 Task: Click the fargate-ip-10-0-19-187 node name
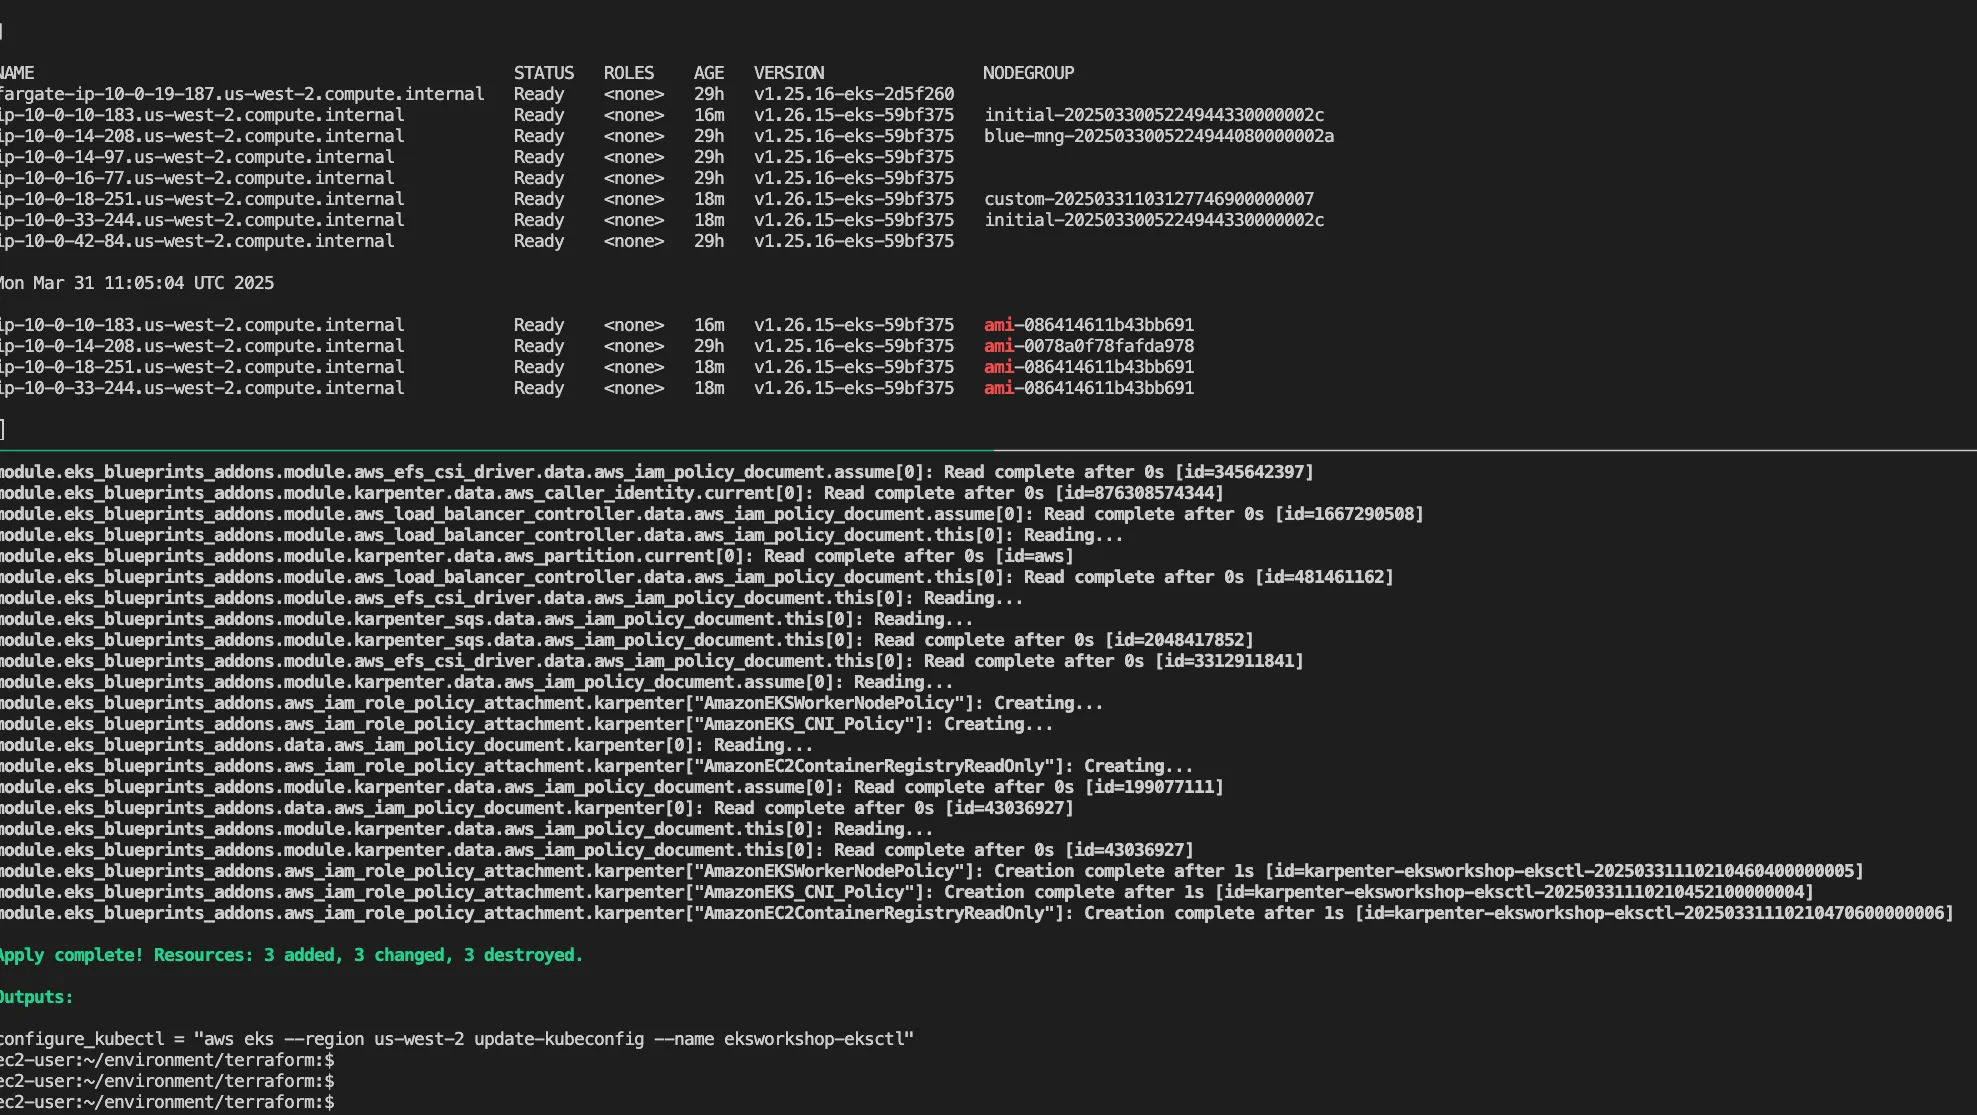click(241, 94)
